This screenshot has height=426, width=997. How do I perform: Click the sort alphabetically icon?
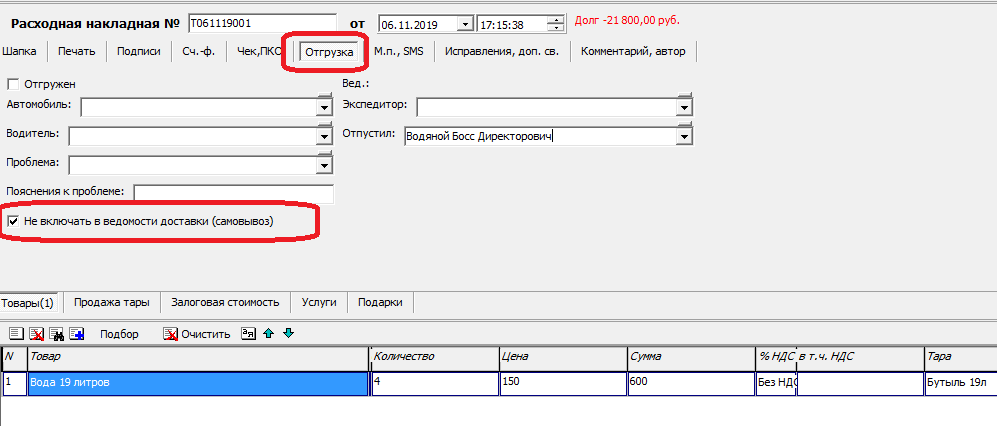pyautogui.click(x=249, y=334)
